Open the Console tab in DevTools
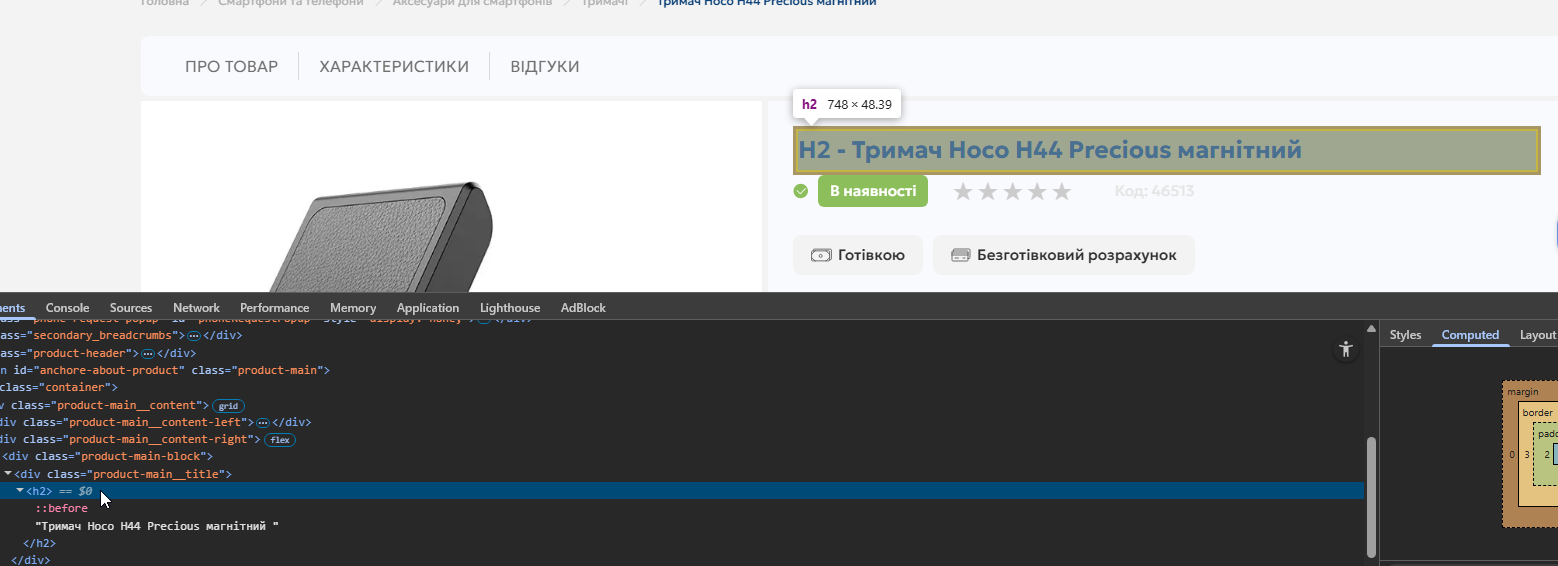The width and height of the screenshot is (1558, 566). (x=67, y=308)
